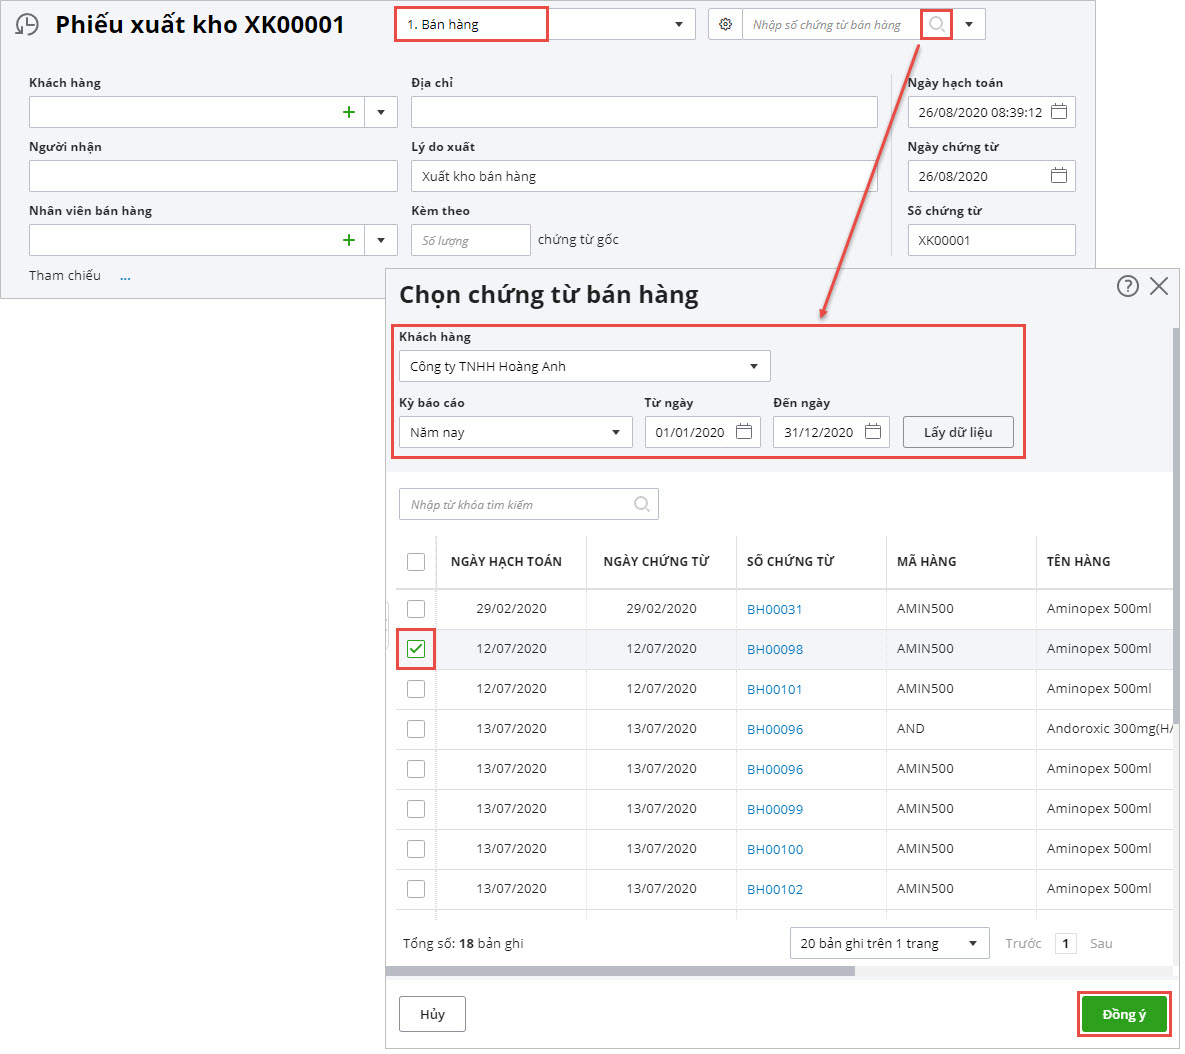Uncheck the checked row for voucher BH00098
Screen dimensions: 1185x1054
point(416,649)
